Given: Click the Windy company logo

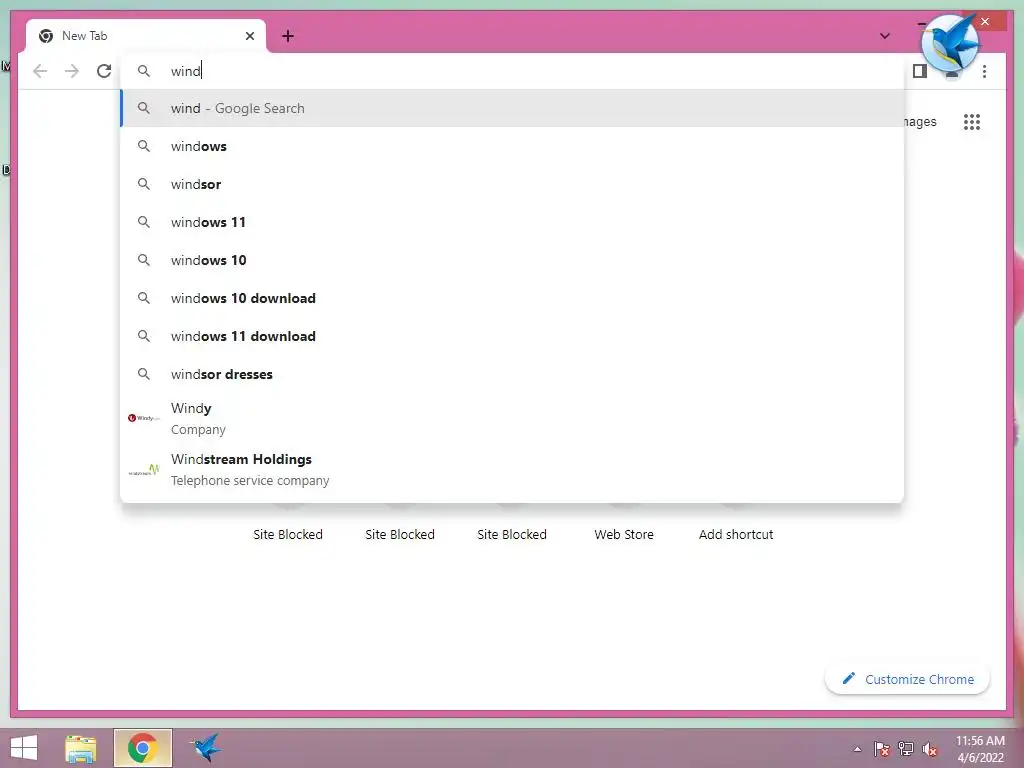Looking at the screenshot, I should [144, 418].
